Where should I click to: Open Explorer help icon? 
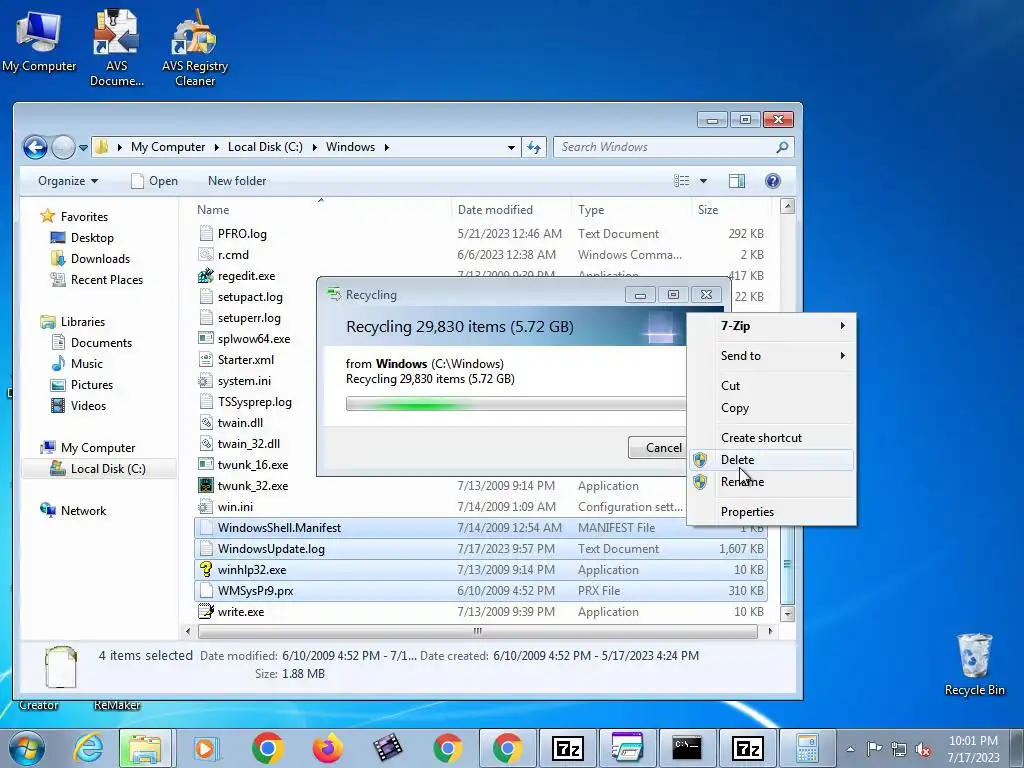click(x=773, y=181)
